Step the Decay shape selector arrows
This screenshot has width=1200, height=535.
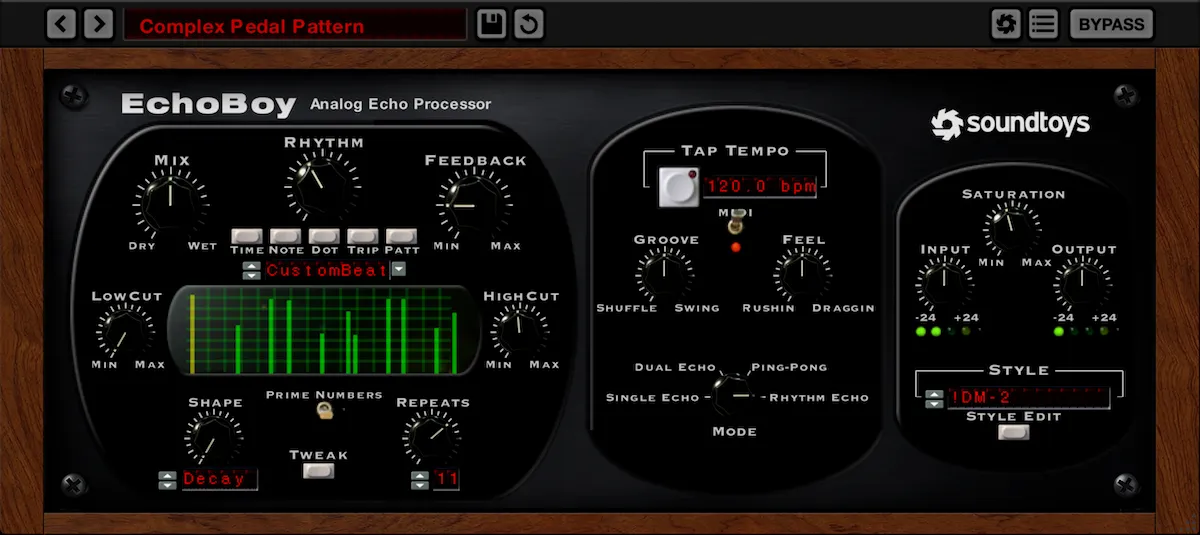(168, 480)
